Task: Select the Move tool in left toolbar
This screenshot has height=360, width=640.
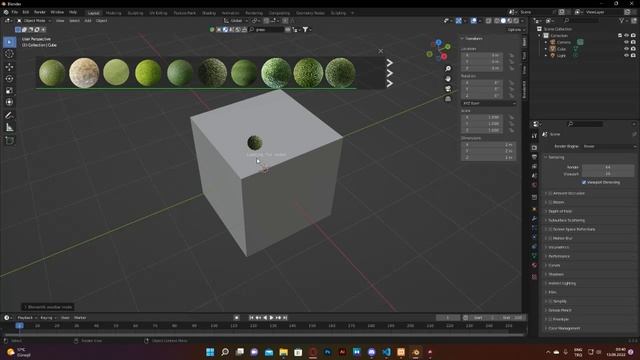Action: point(9,67)
